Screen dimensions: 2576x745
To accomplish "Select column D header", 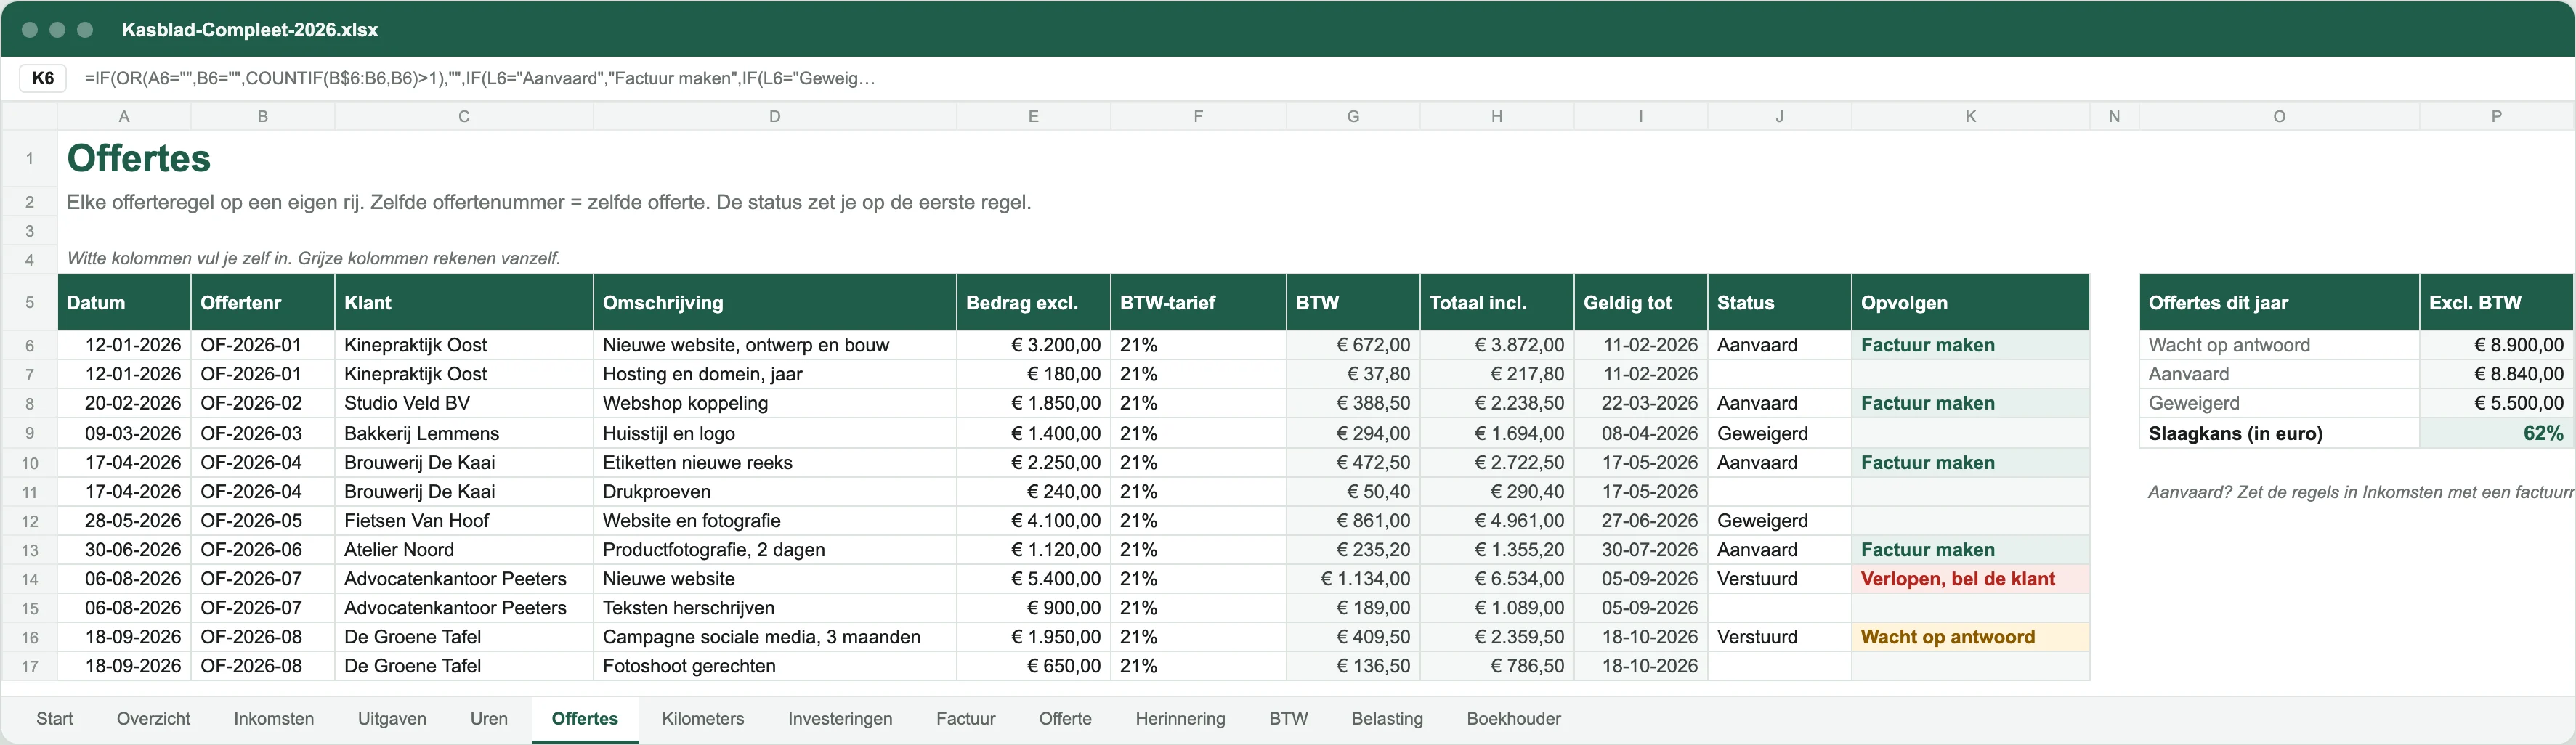I will (775, 116).
